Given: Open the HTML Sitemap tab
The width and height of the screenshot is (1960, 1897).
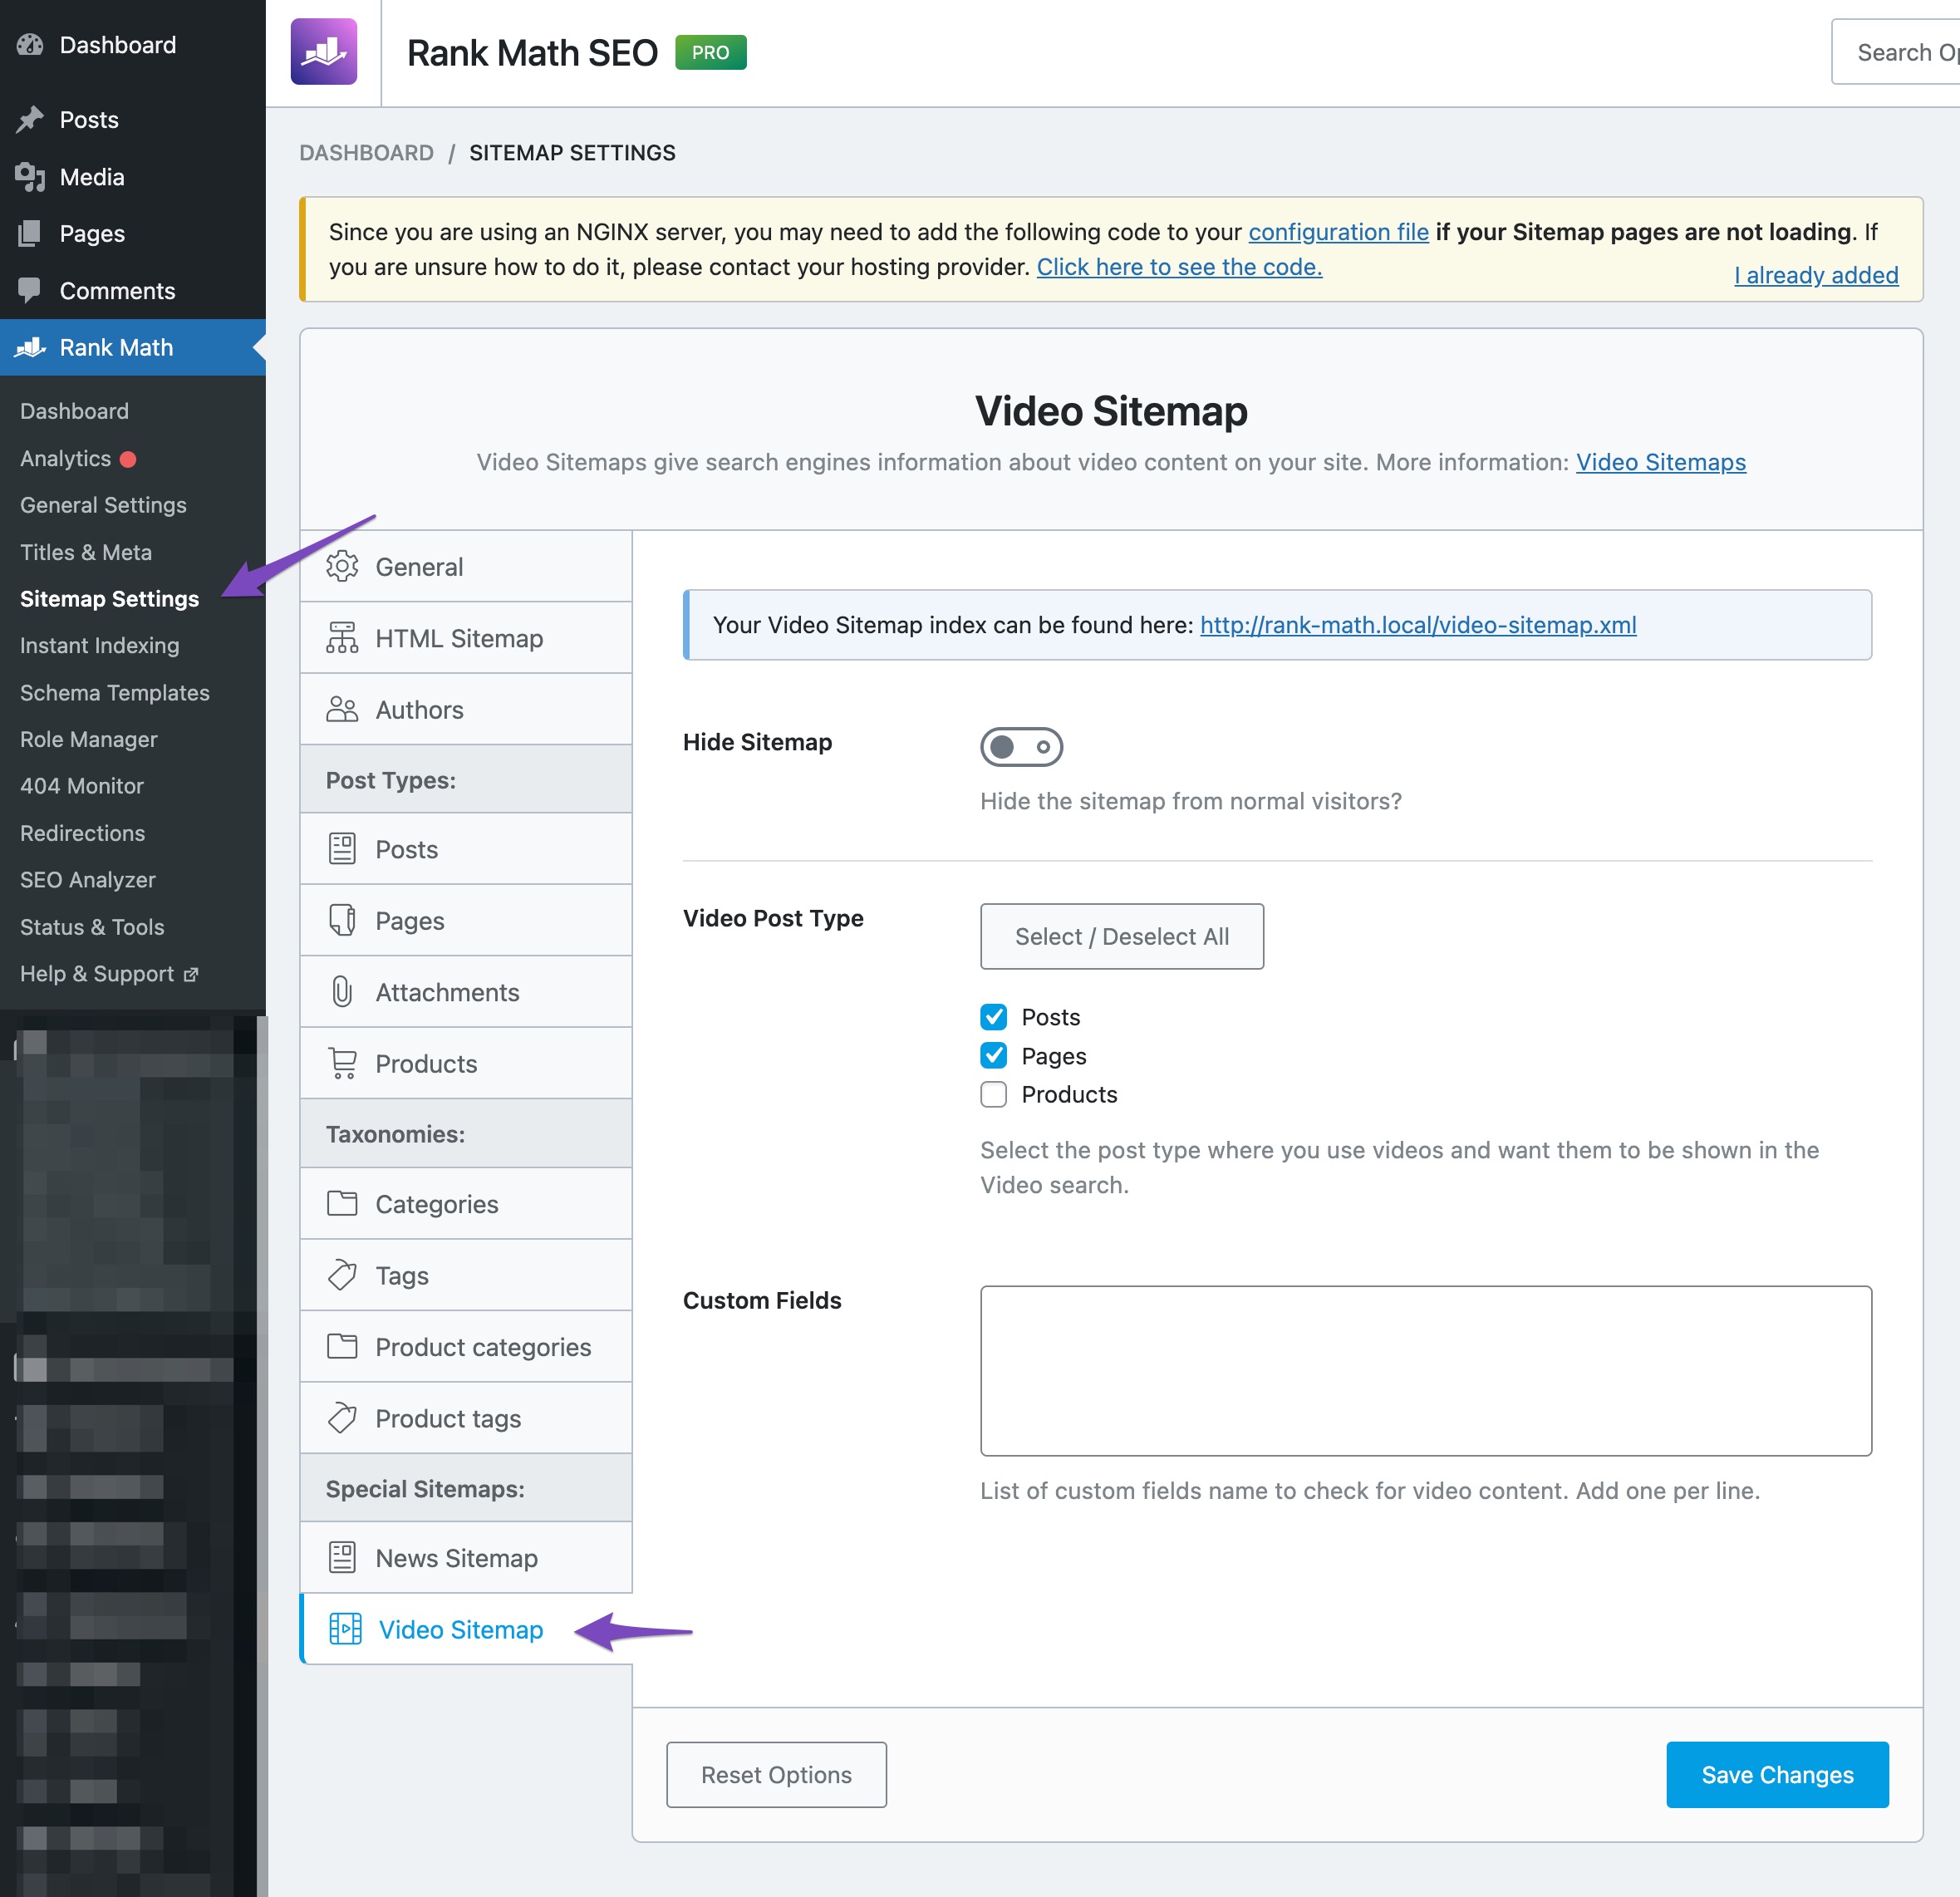Looking at the screenshot, I should [466, 637].
